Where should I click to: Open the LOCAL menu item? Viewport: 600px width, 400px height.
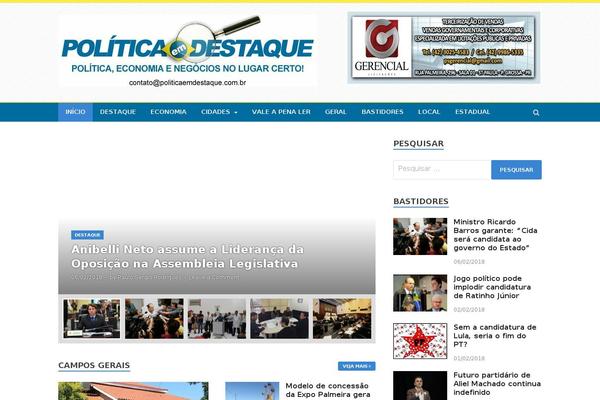(x=429, y=112)
